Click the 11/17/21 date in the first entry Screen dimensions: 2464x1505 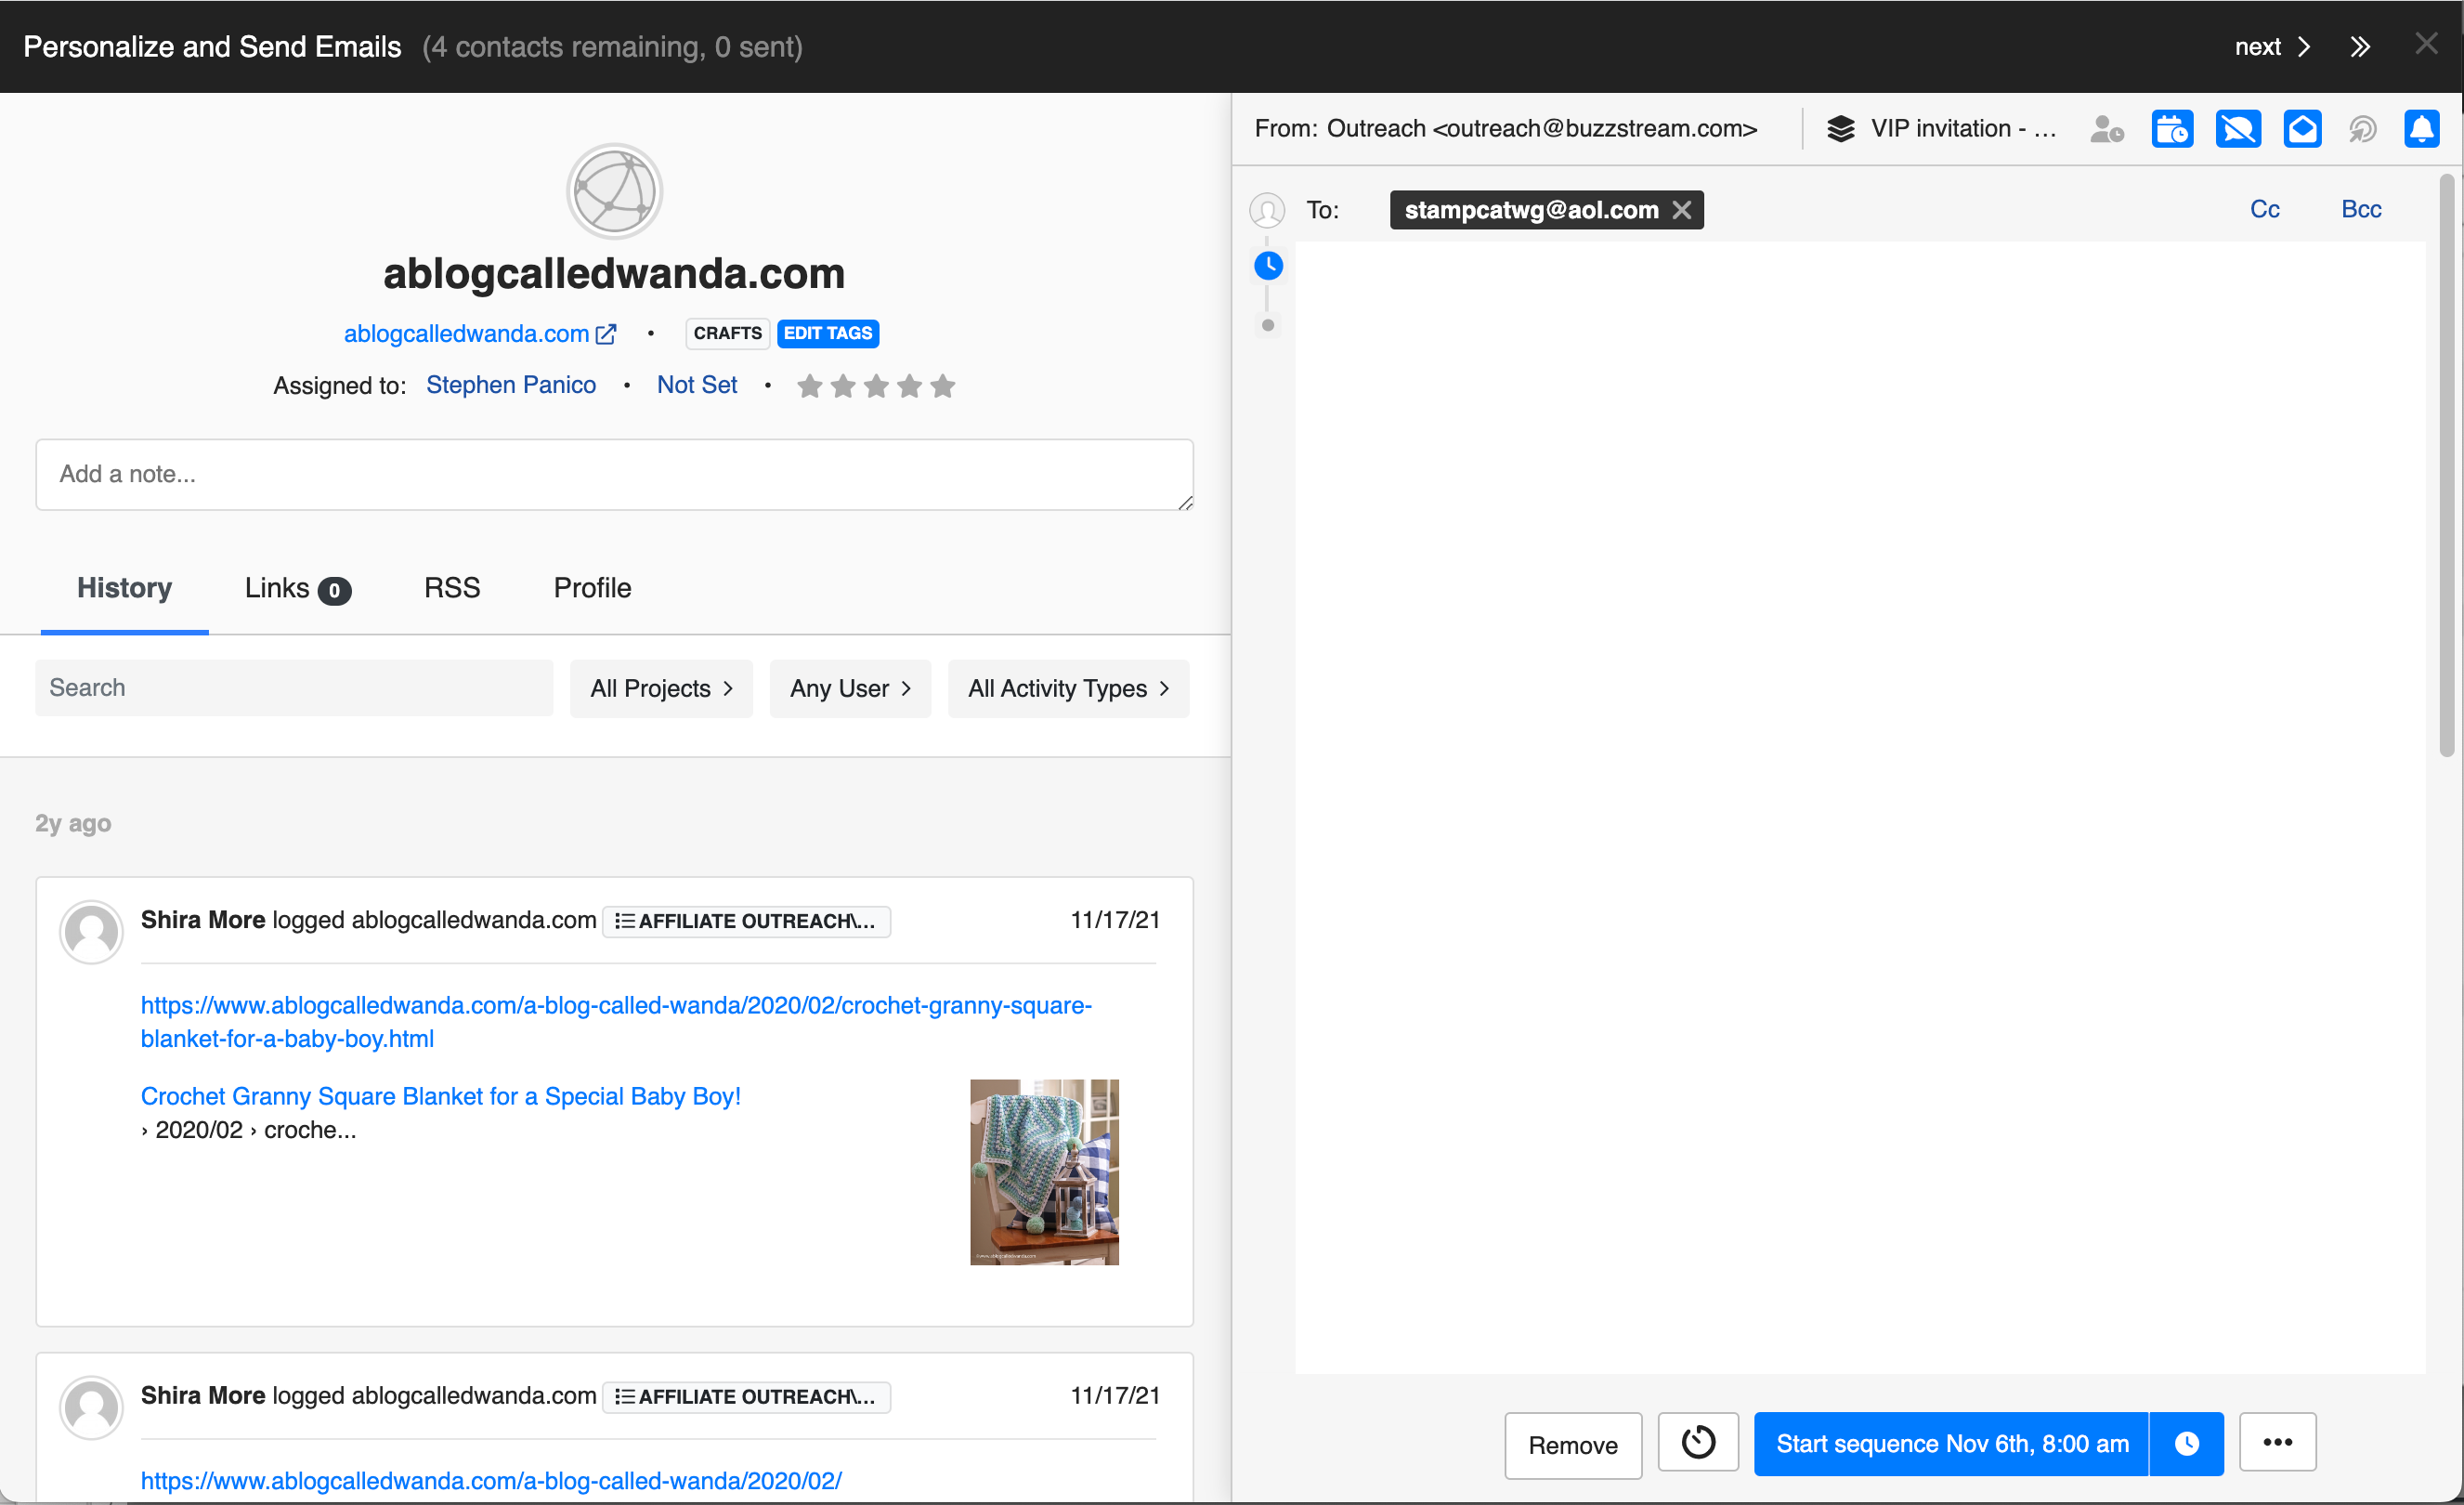pyautogui.click(x=1115, y=920)
